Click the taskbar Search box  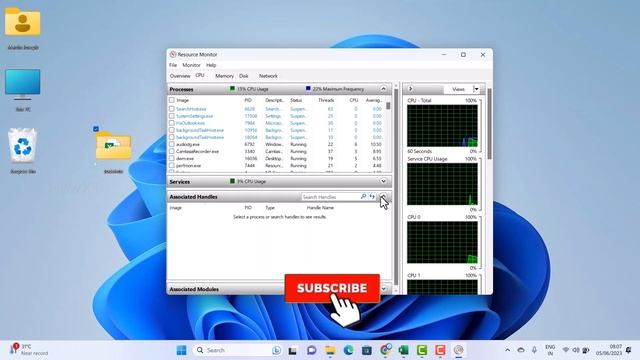pyautogui.click(x=238, y=350)
